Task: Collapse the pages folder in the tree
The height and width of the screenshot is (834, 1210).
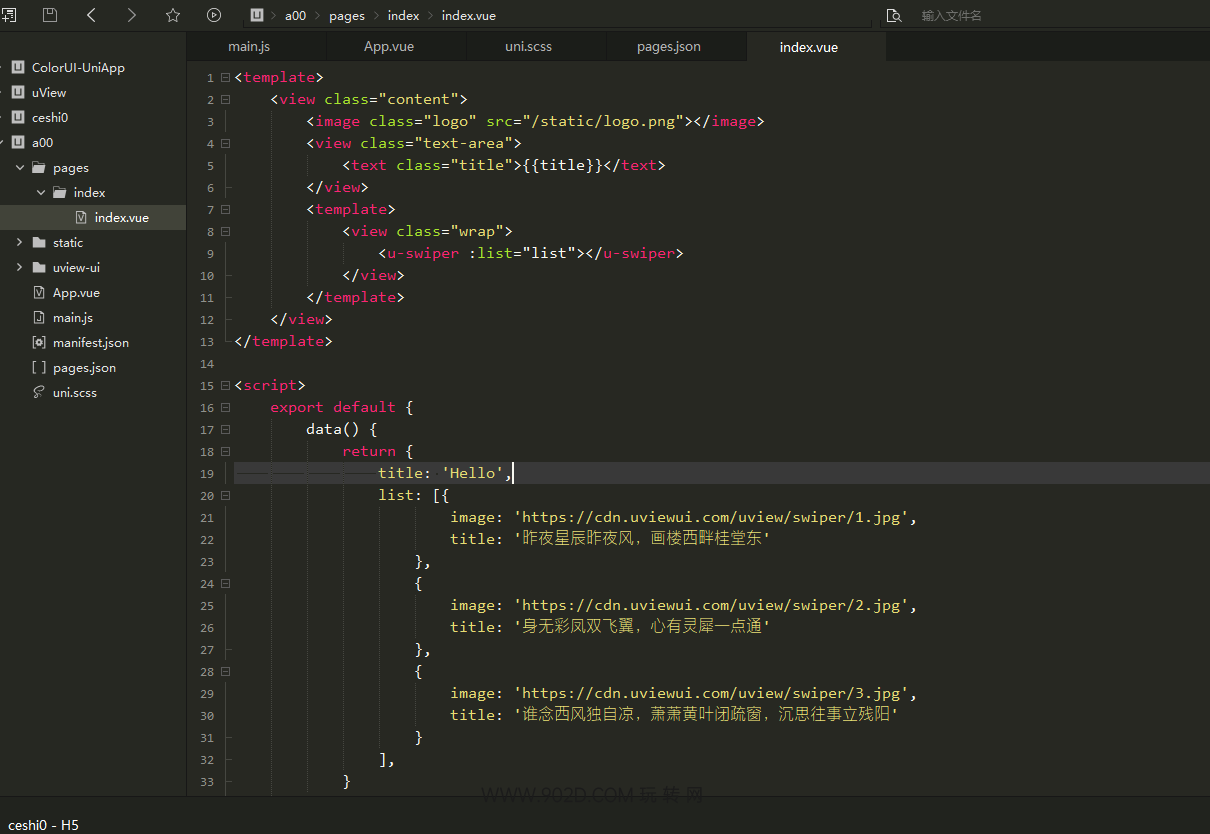Action: (20, 168)
